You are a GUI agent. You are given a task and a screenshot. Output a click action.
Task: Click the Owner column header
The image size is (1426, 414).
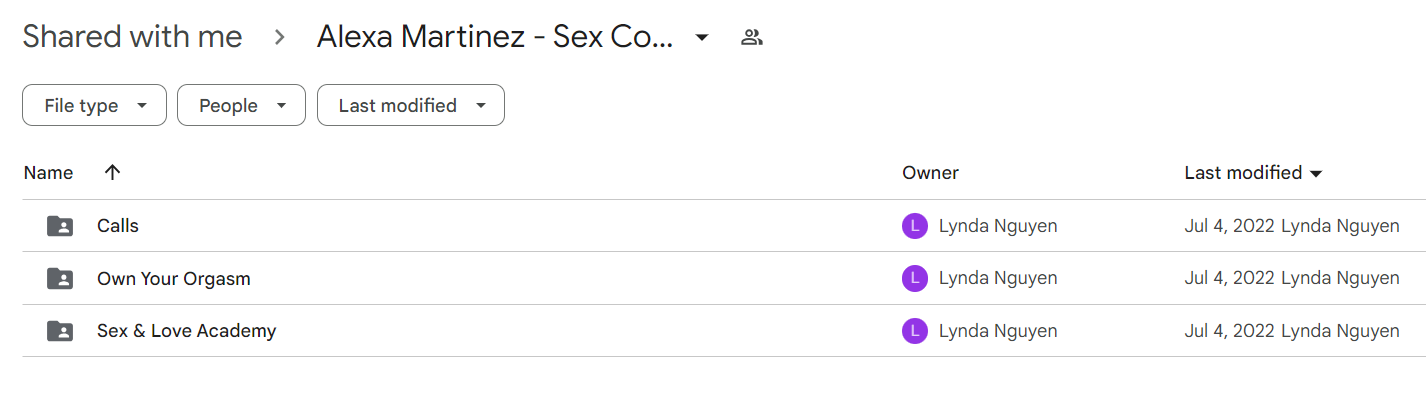click(930, 172)
